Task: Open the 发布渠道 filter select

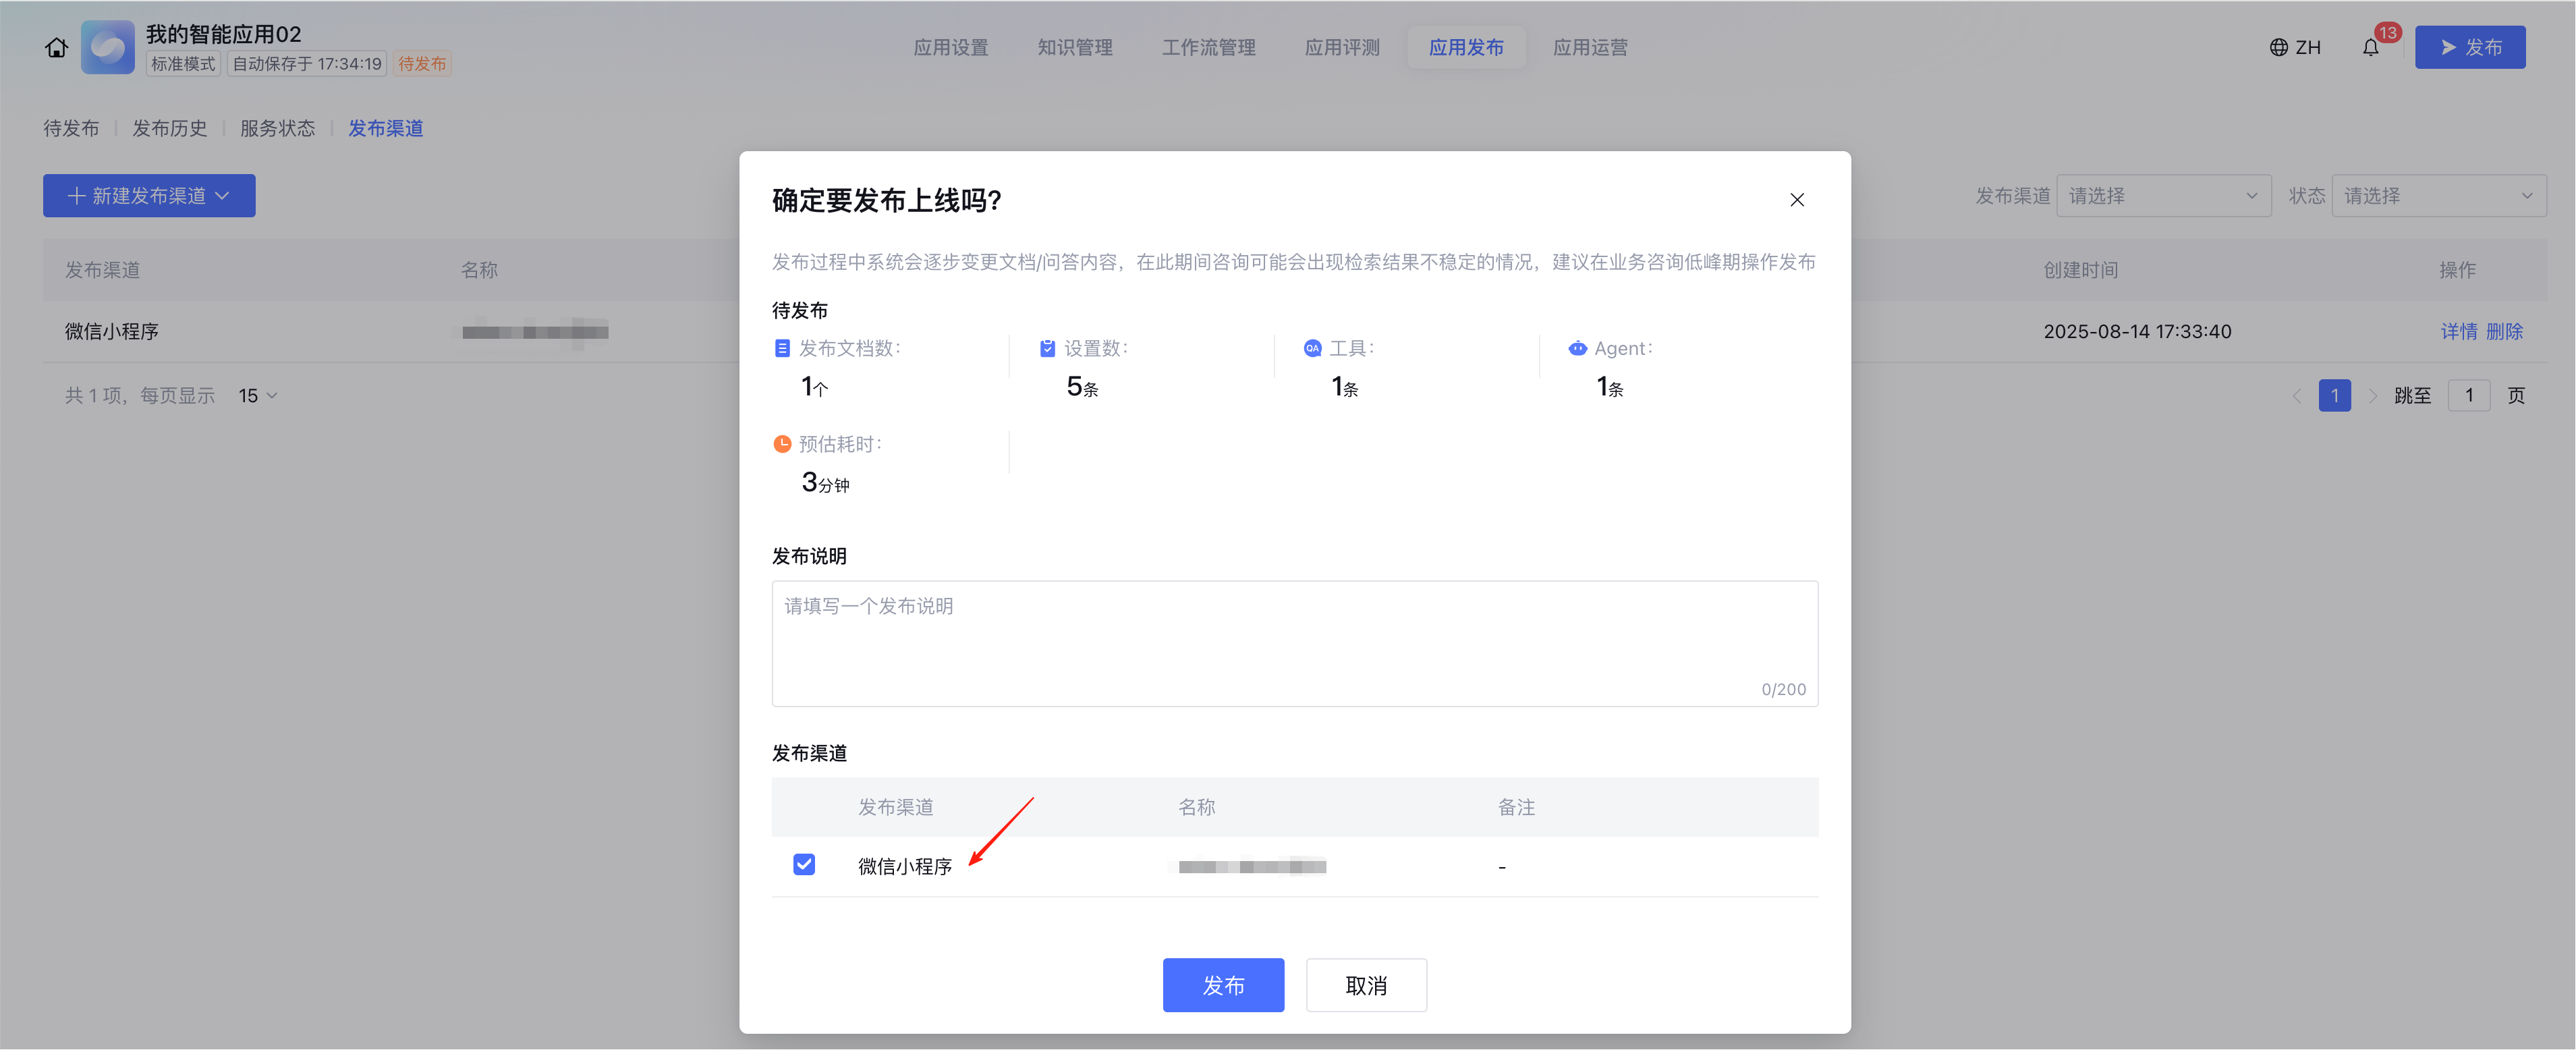Action: pos(2163,196)
